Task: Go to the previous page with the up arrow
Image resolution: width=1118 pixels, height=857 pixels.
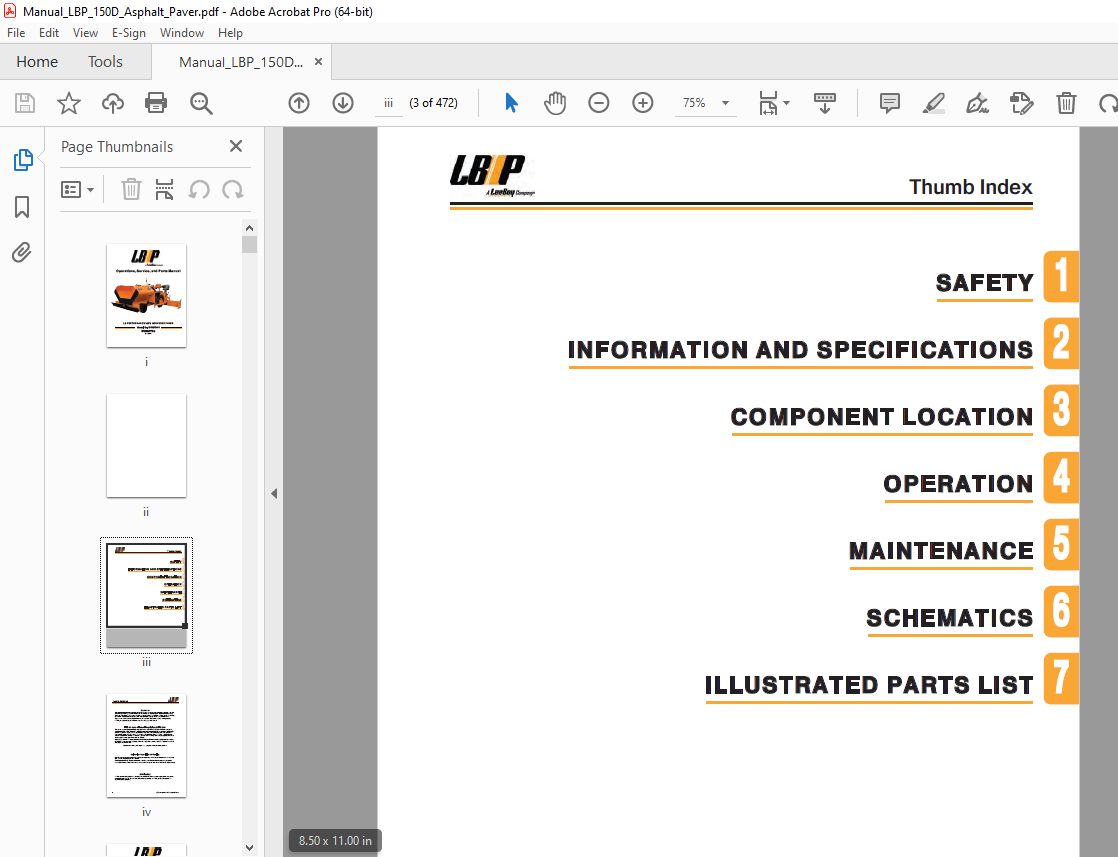Action: click(299, 103)
